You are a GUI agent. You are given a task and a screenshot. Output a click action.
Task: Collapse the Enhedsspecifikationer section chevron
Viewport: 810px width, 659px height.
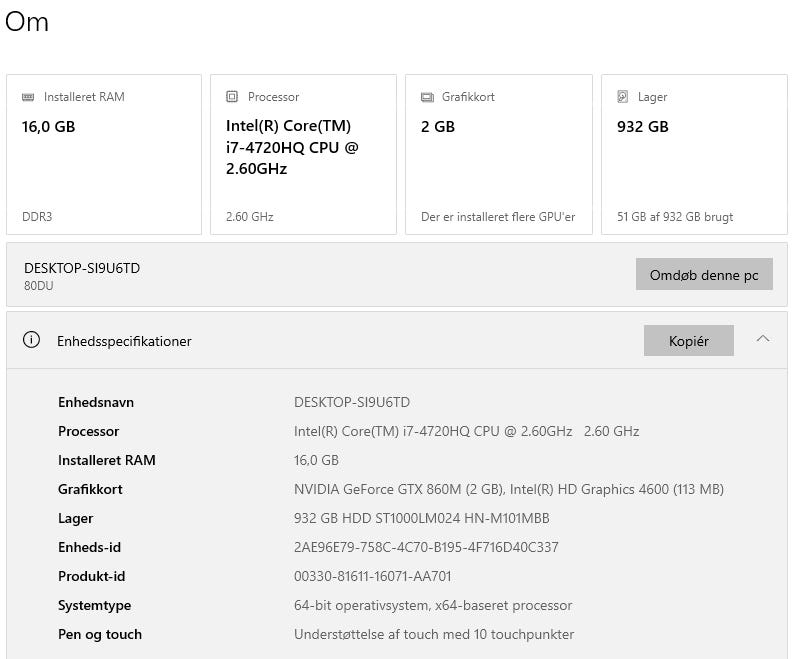coord(763,340)
